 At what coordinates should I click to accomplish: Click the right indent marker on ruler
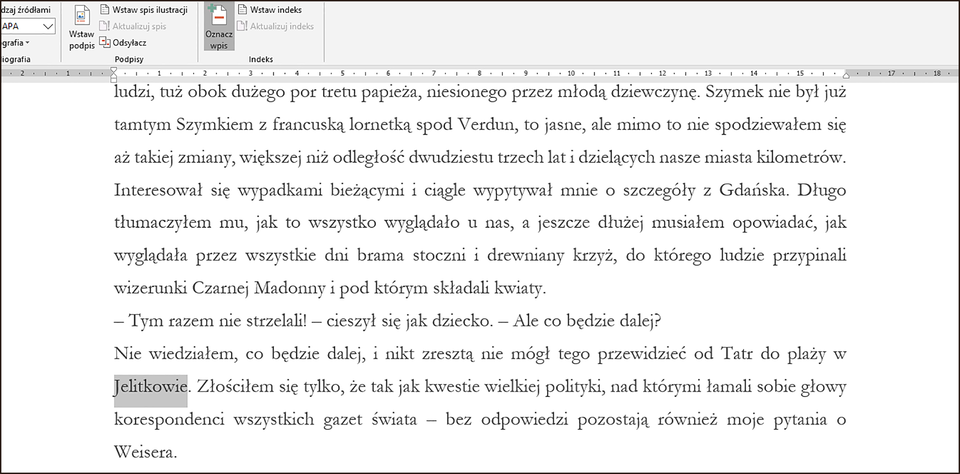(x=846, y=75)
